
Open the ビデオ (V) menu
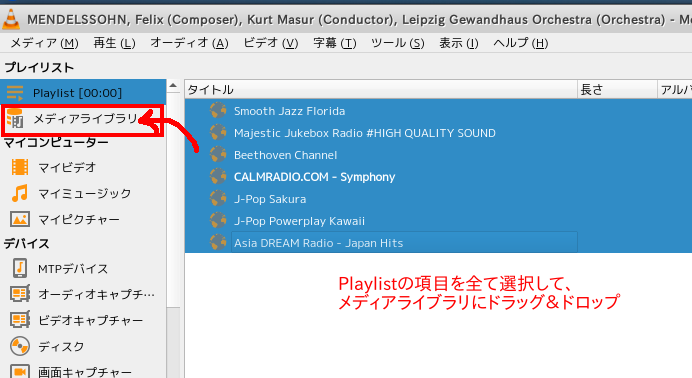[x=271, y=43]
